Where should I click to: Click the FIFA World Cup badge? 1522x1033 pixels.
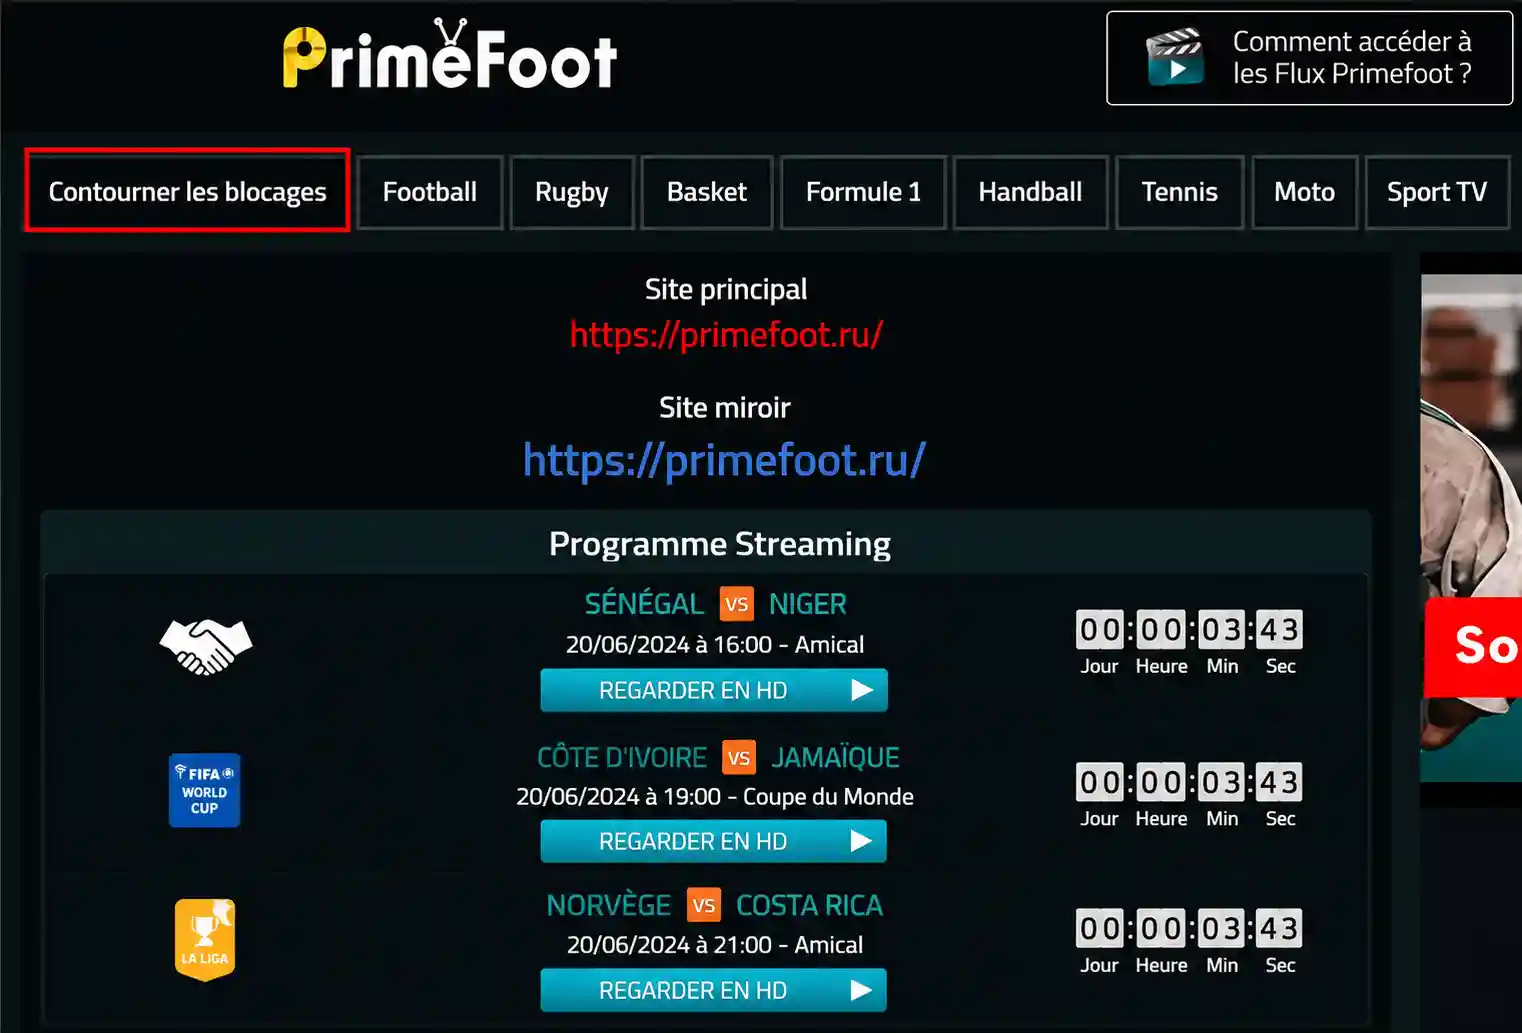coord(205,790)
